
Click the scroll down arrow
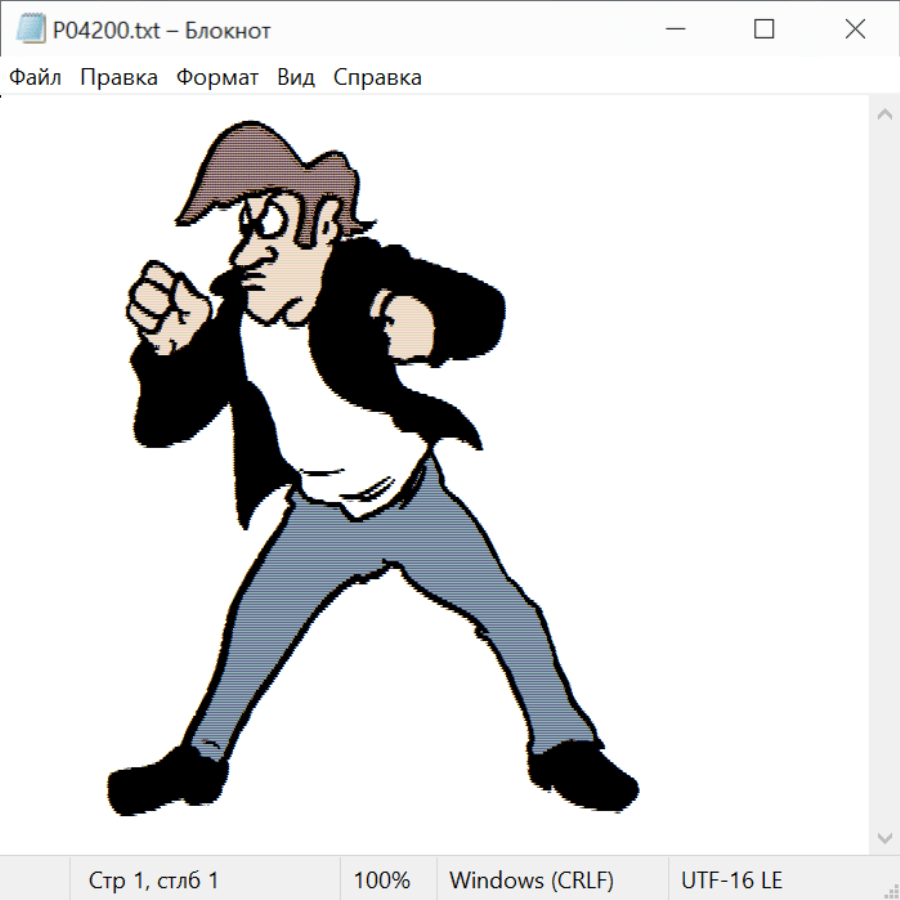point(884,836)
